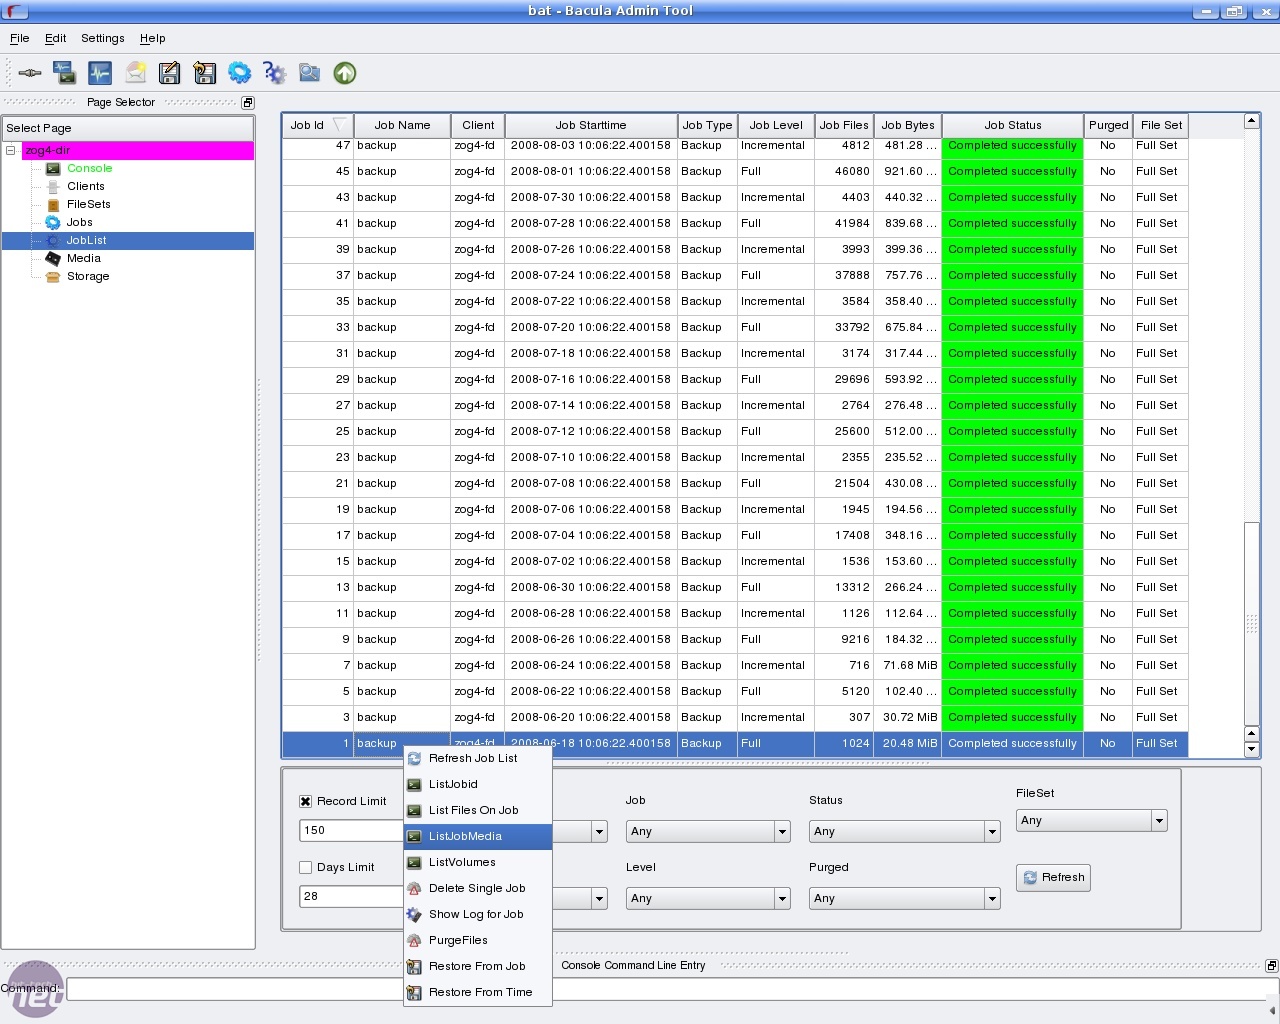Click the Job Name column header
1280x1024 pixels.
point(402,125)
